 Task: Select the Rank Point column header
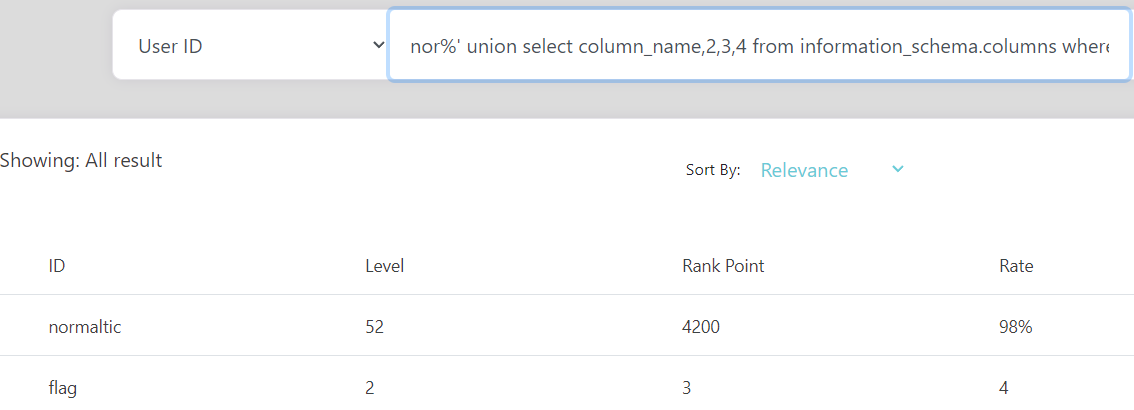(x=723, y=266)
